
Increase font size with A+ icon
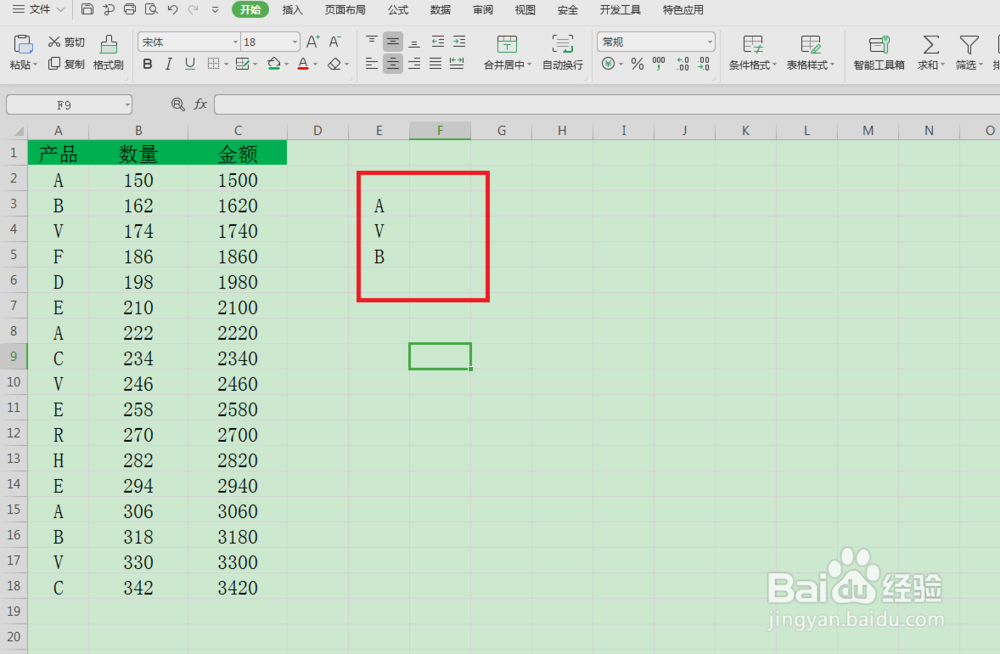(x=312, y=42)
